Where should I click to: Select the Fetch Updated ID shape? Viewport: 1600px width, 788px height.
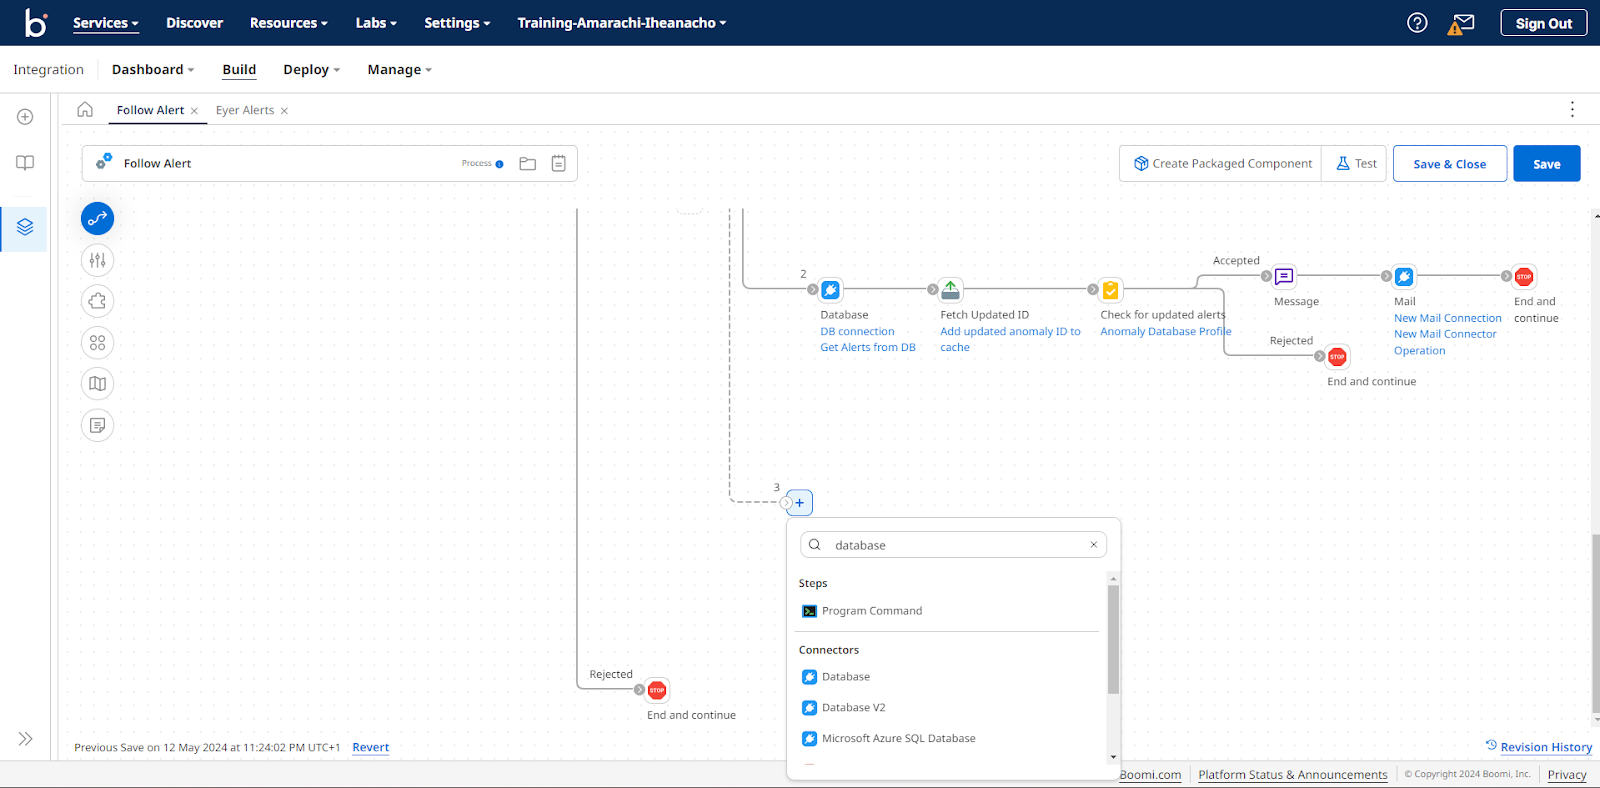click(951, 290)
